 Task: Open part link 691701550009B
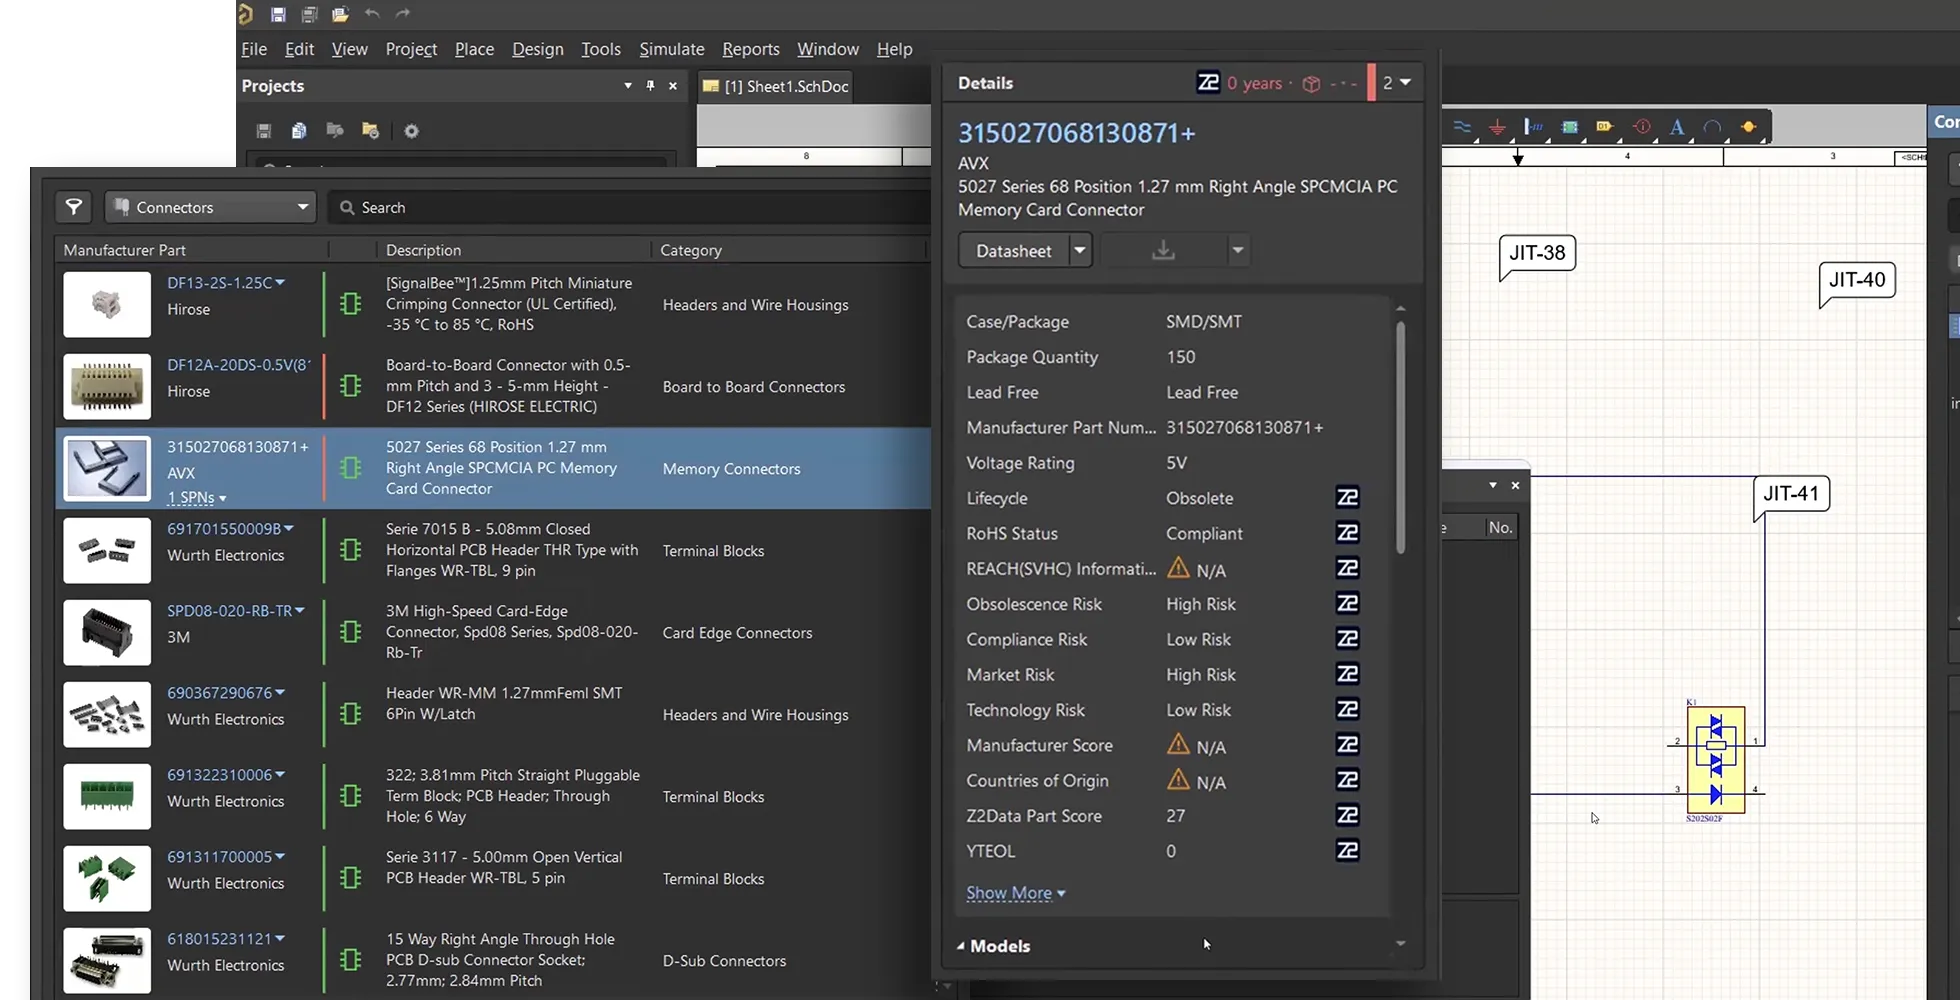224,529
